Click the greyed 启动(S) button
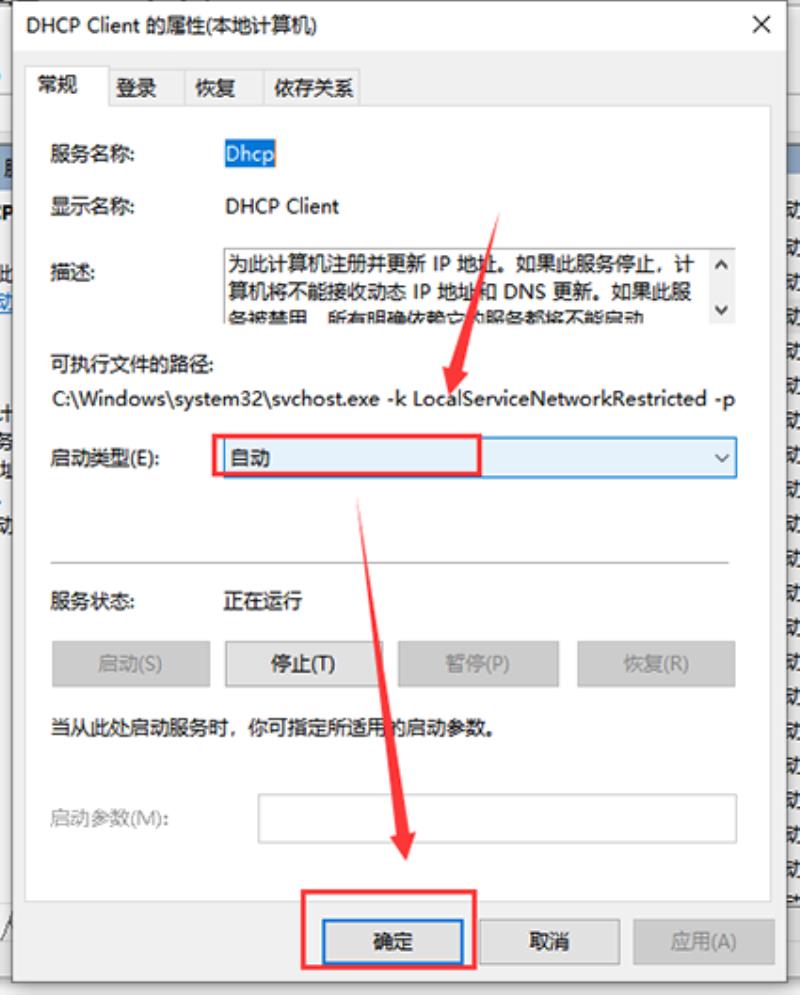This screenshot has width=800, height=995. pos(131,664)
